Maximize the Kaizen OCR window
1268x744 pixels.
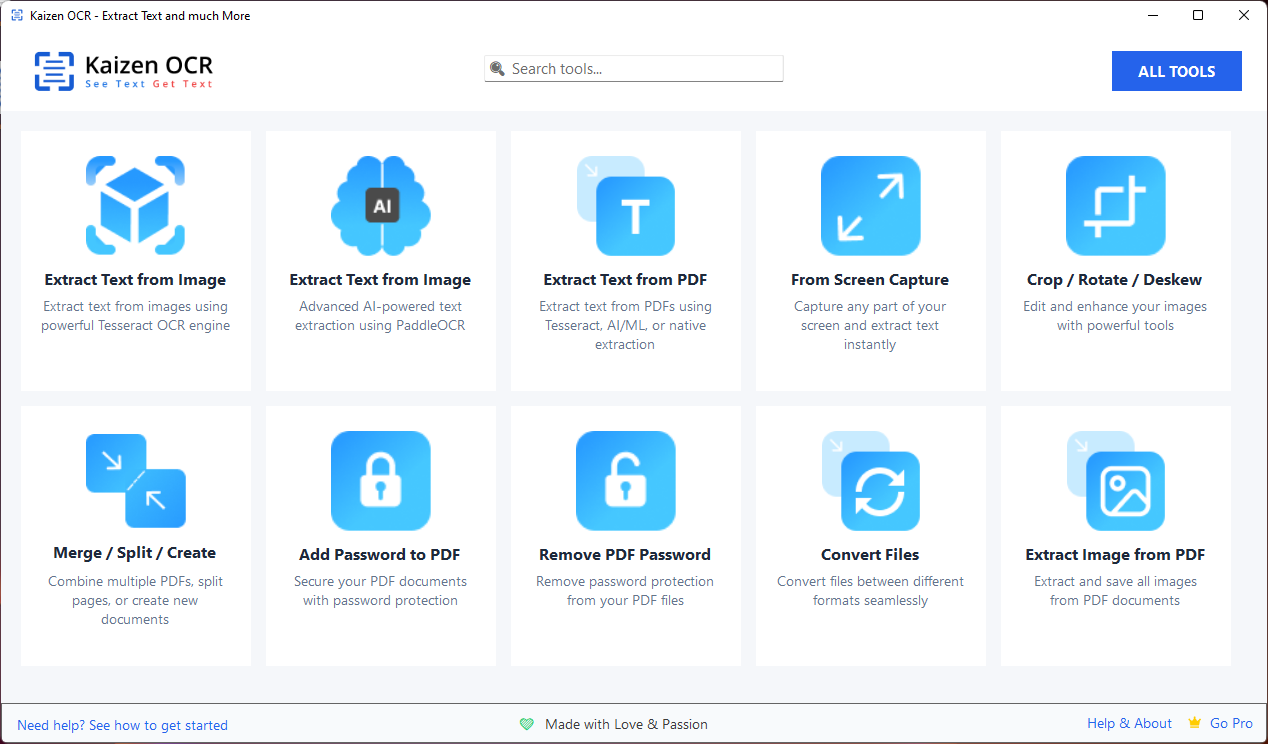pos(1198,15)
